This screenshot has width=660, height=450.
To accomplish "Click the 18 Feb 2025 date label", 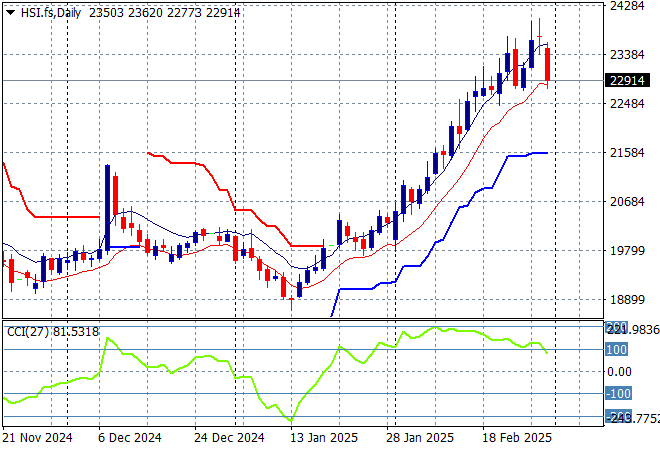I will (518, 438).
